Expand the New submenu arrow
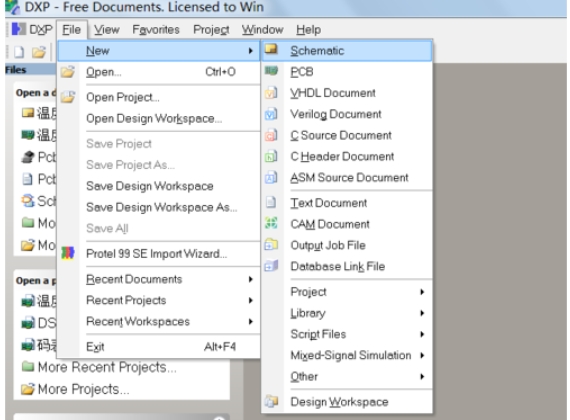This screenshot has width=570, height=420. pos(250,51)
